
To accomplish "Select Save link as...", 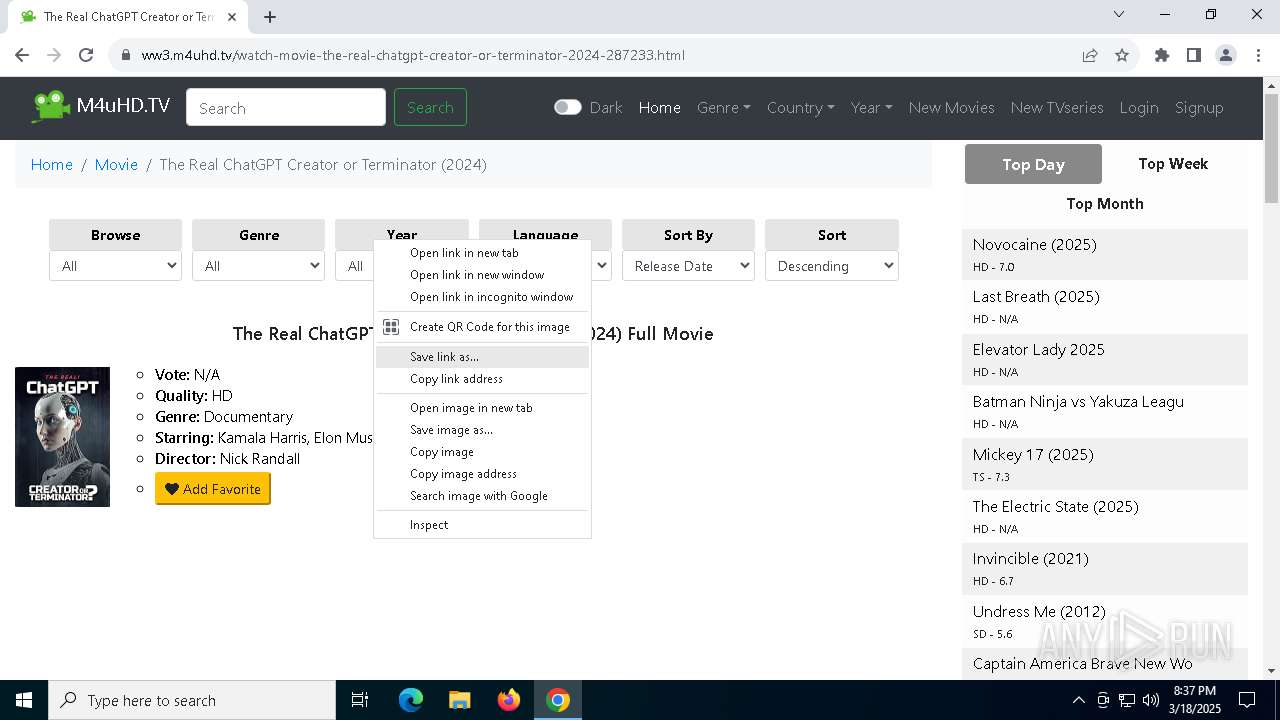I will 482,357.
